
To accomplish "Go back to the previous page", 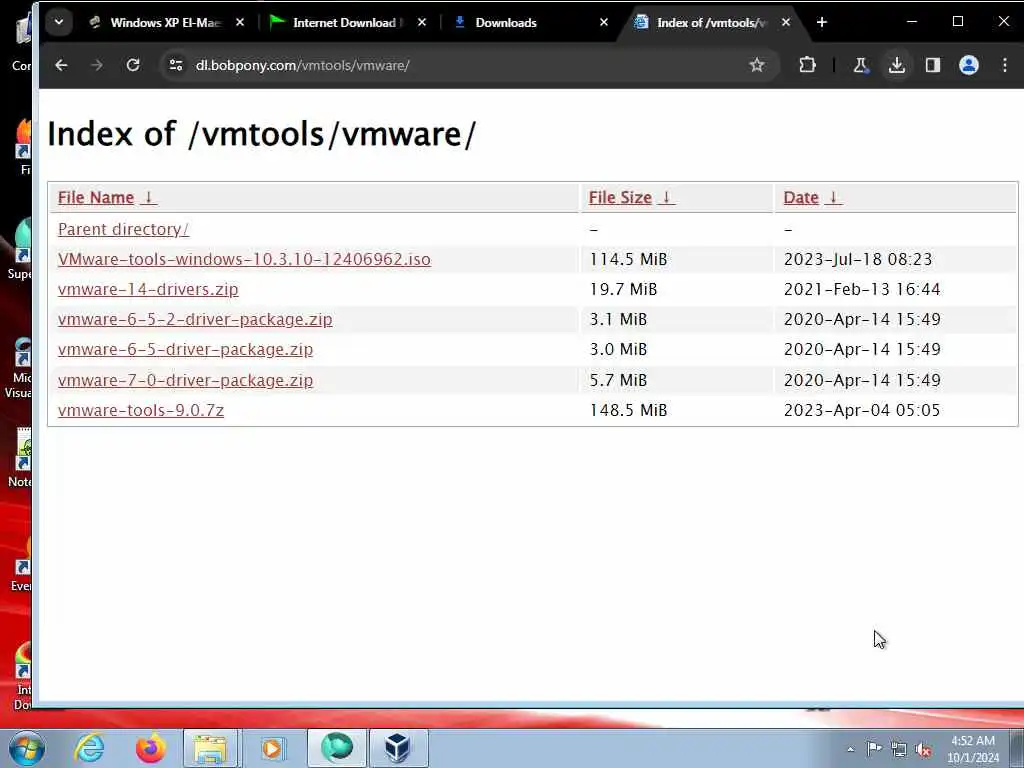I will click(x=61, y=65).
